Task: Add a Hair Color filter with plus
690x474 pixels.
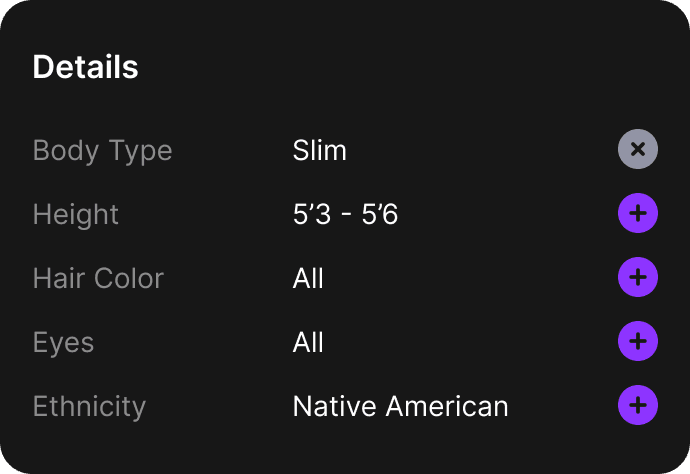Action: click(638, 278)
